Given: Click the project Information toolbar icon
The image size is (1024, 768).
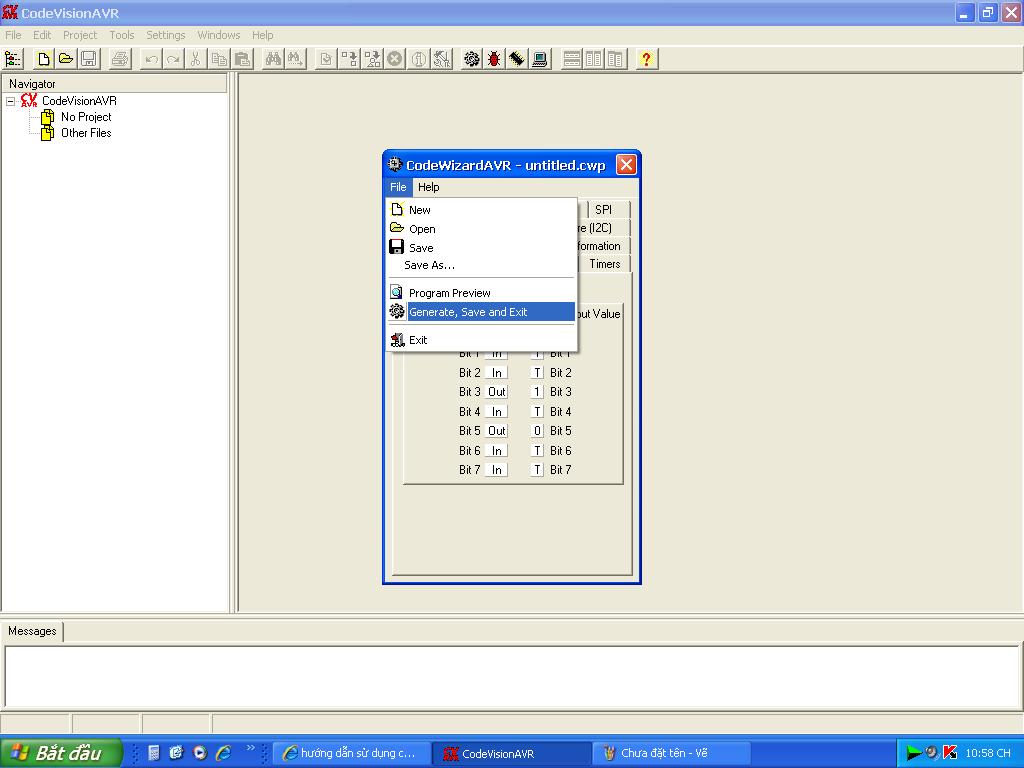Looking at the screenshot, I should point(418,59).
